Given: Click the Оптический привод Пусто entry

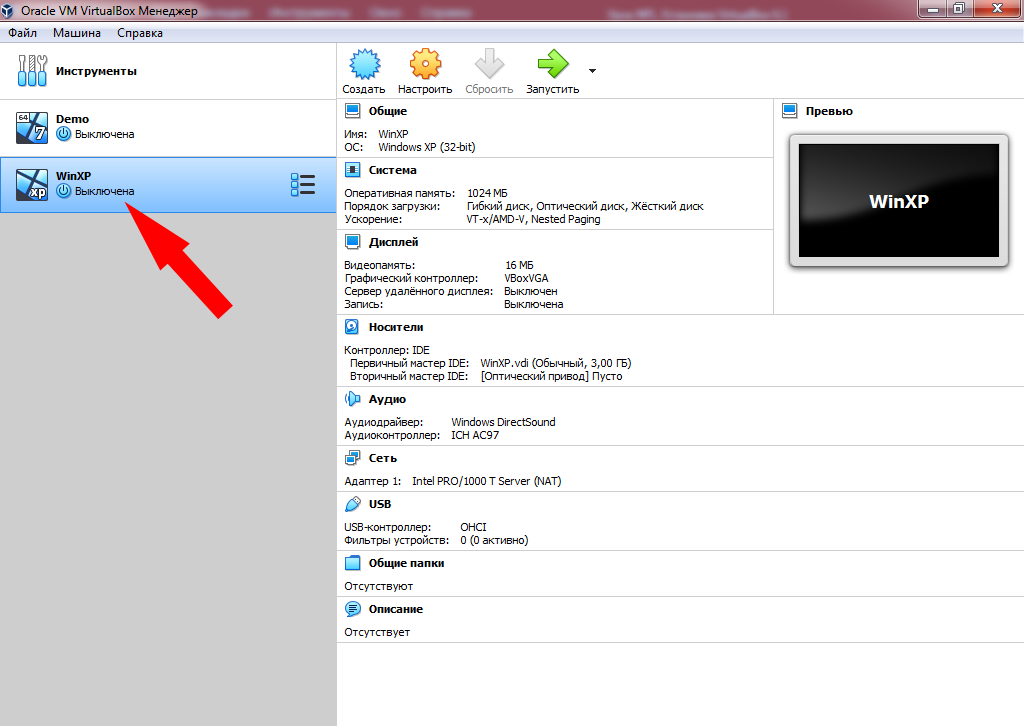Looking at the screenshot, I should (551, 376).
